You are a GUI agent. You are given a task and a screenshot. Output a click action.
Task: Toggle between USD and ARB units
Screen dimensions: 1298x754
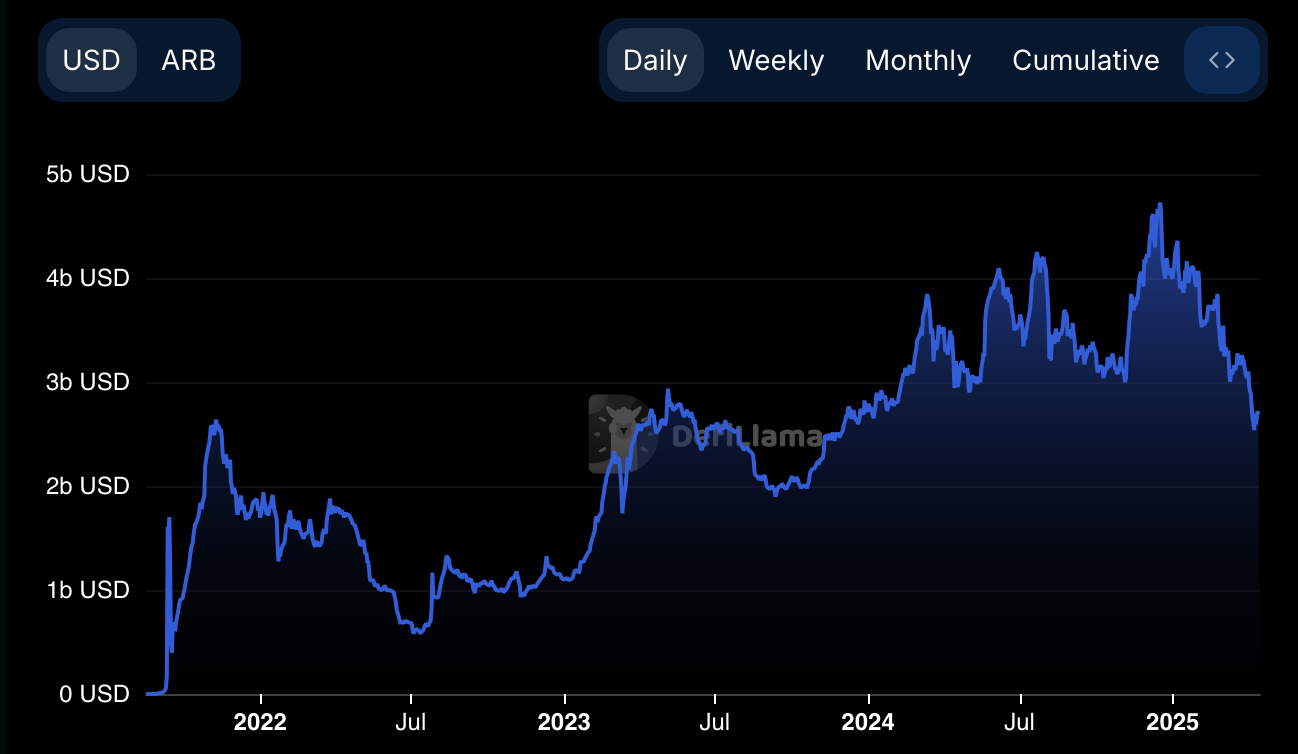coord(139,60)
